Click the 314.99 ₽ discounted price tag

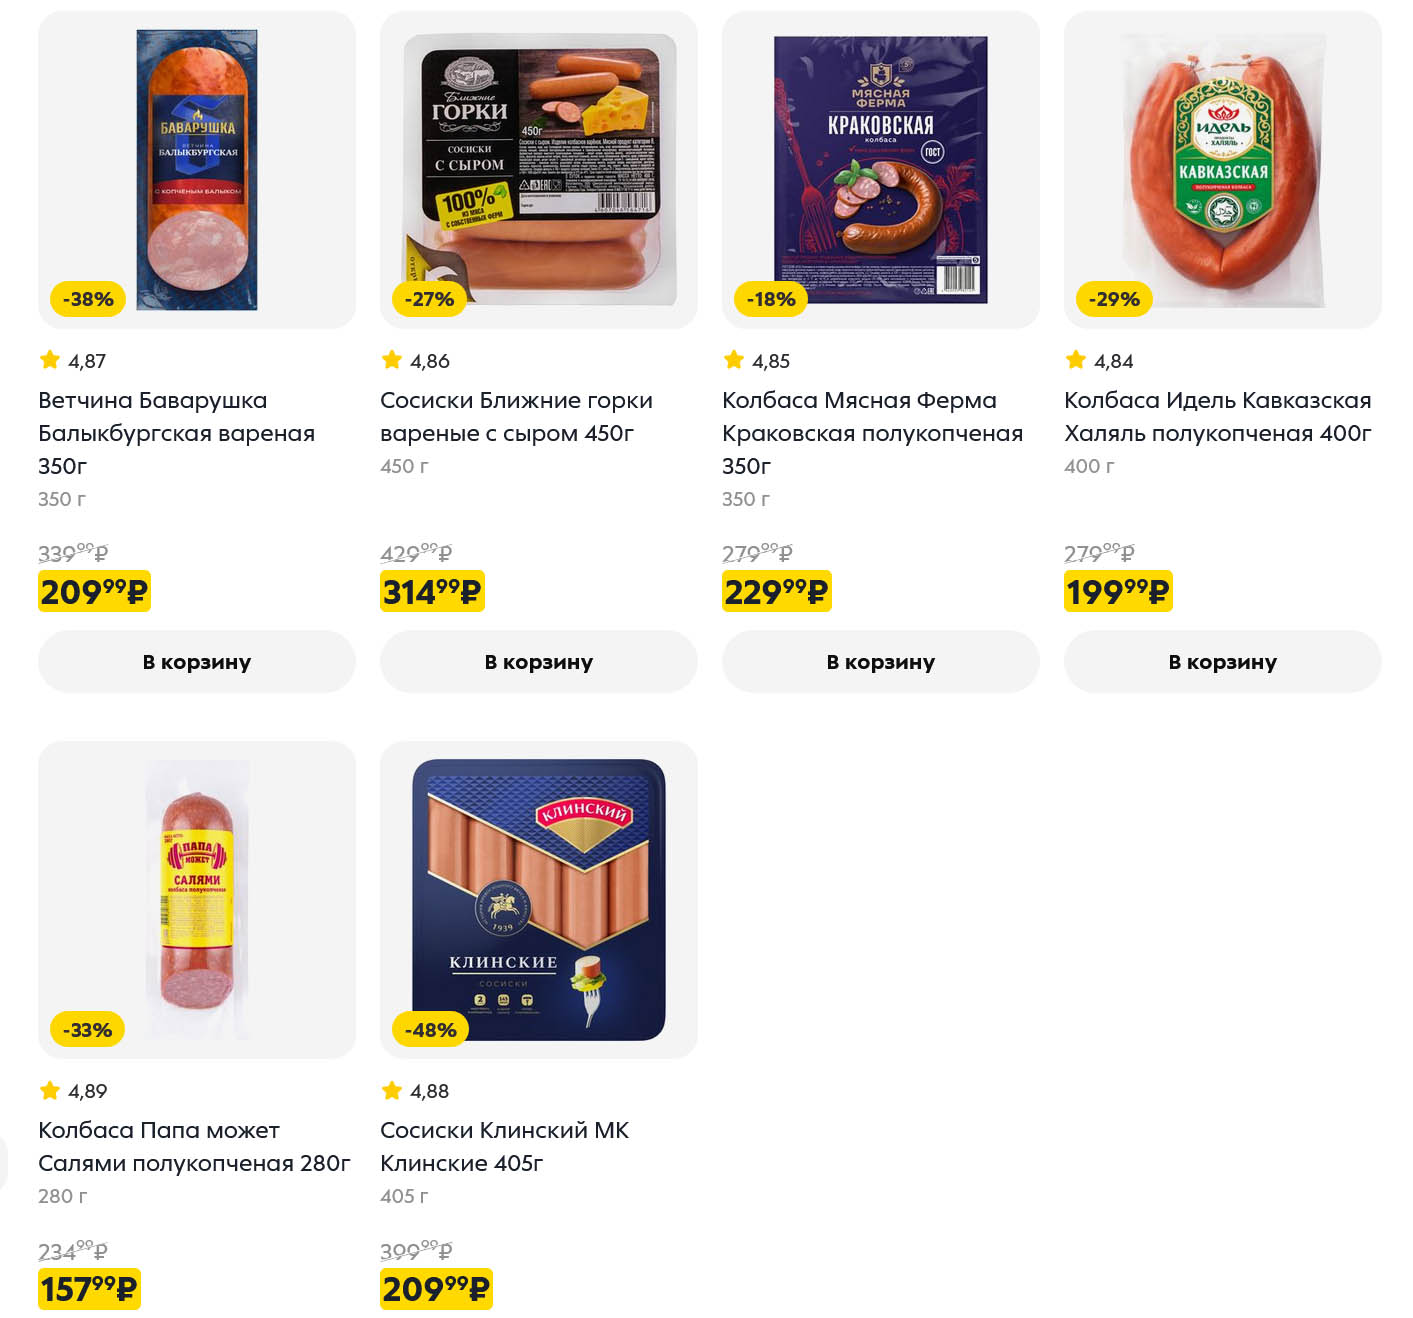click(432, 592)
